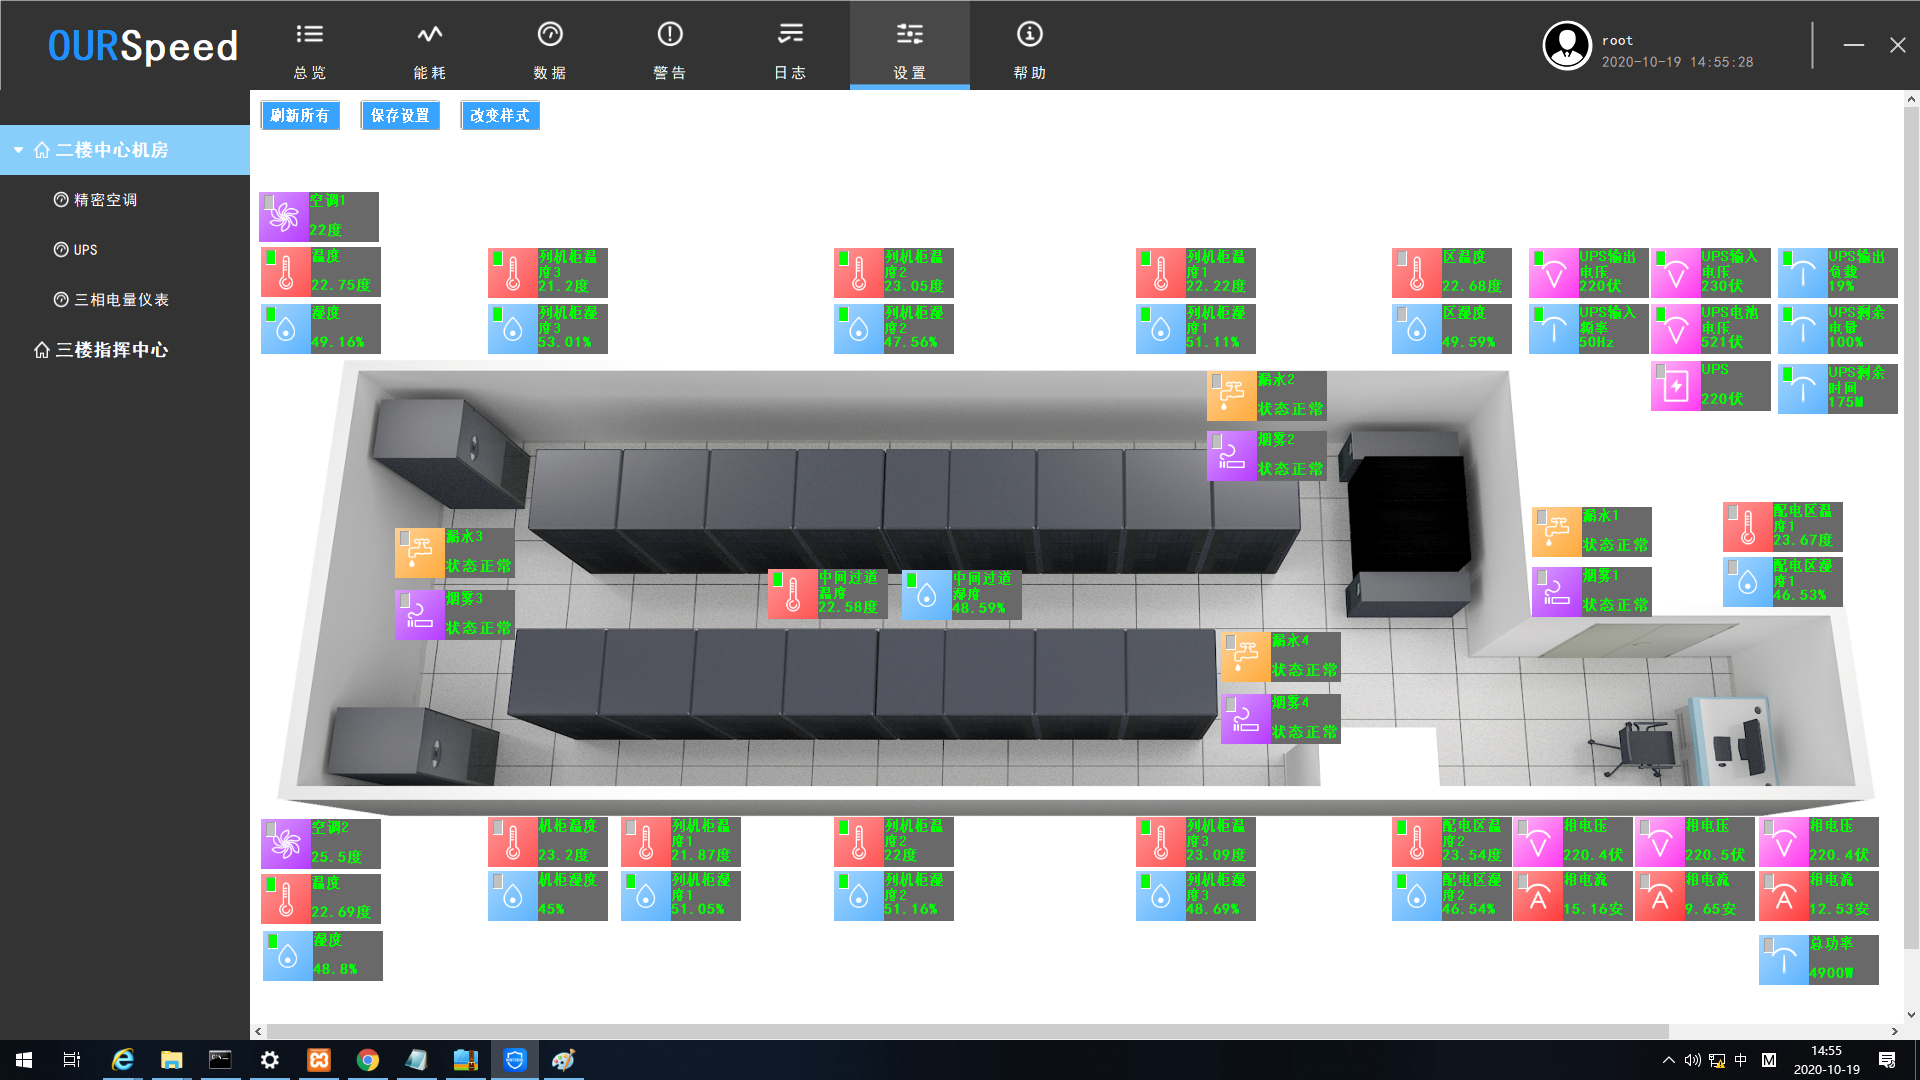The image size is (1920, 1080).
Task: Click the 中间过道温度 thermometer icon
Action: click(793, 594)
